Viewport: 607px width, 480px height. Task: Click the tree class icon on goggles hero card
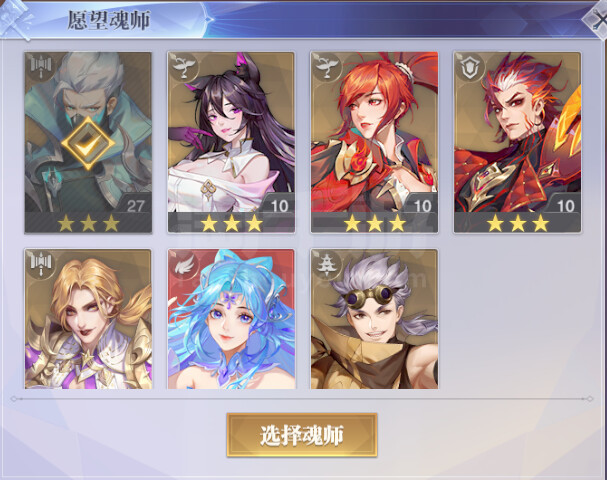pos(327,265)
